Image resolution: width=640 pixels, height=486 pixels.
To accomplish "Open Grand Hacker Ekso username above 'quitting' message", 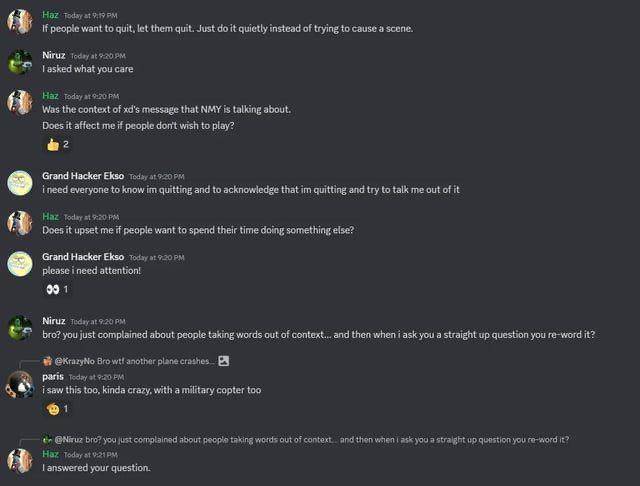I will pyautogui.click(x=83, y=176).
